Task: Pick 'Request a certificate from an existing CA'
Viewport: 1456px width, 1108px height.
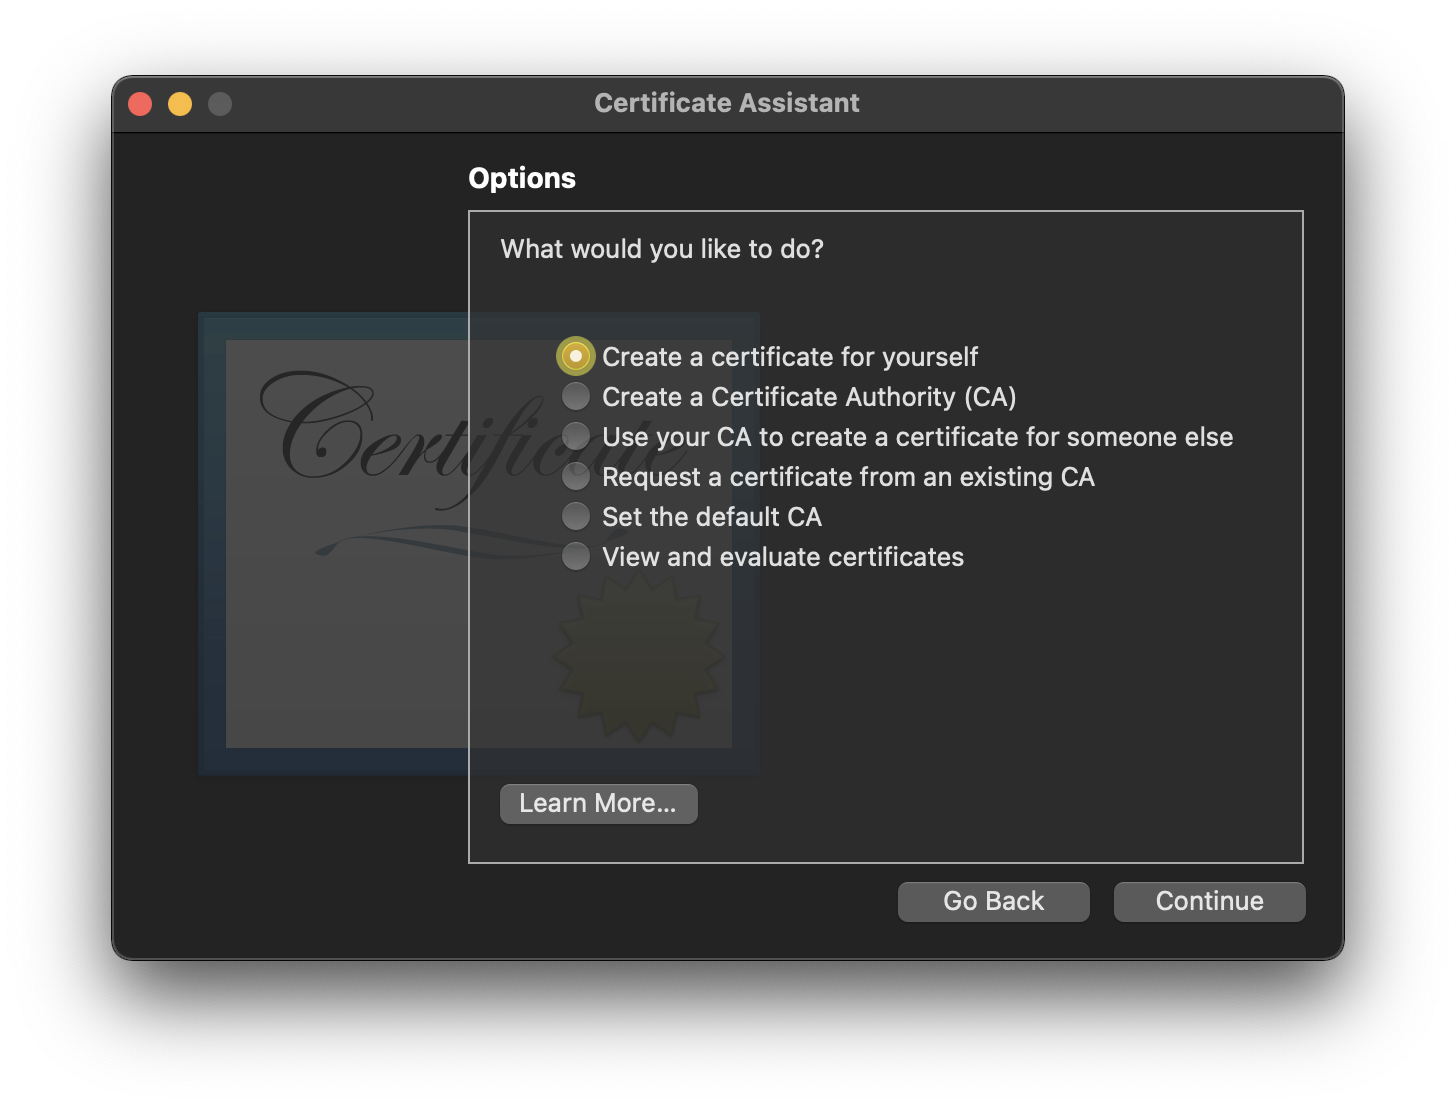Action: (x=576, y=477)
